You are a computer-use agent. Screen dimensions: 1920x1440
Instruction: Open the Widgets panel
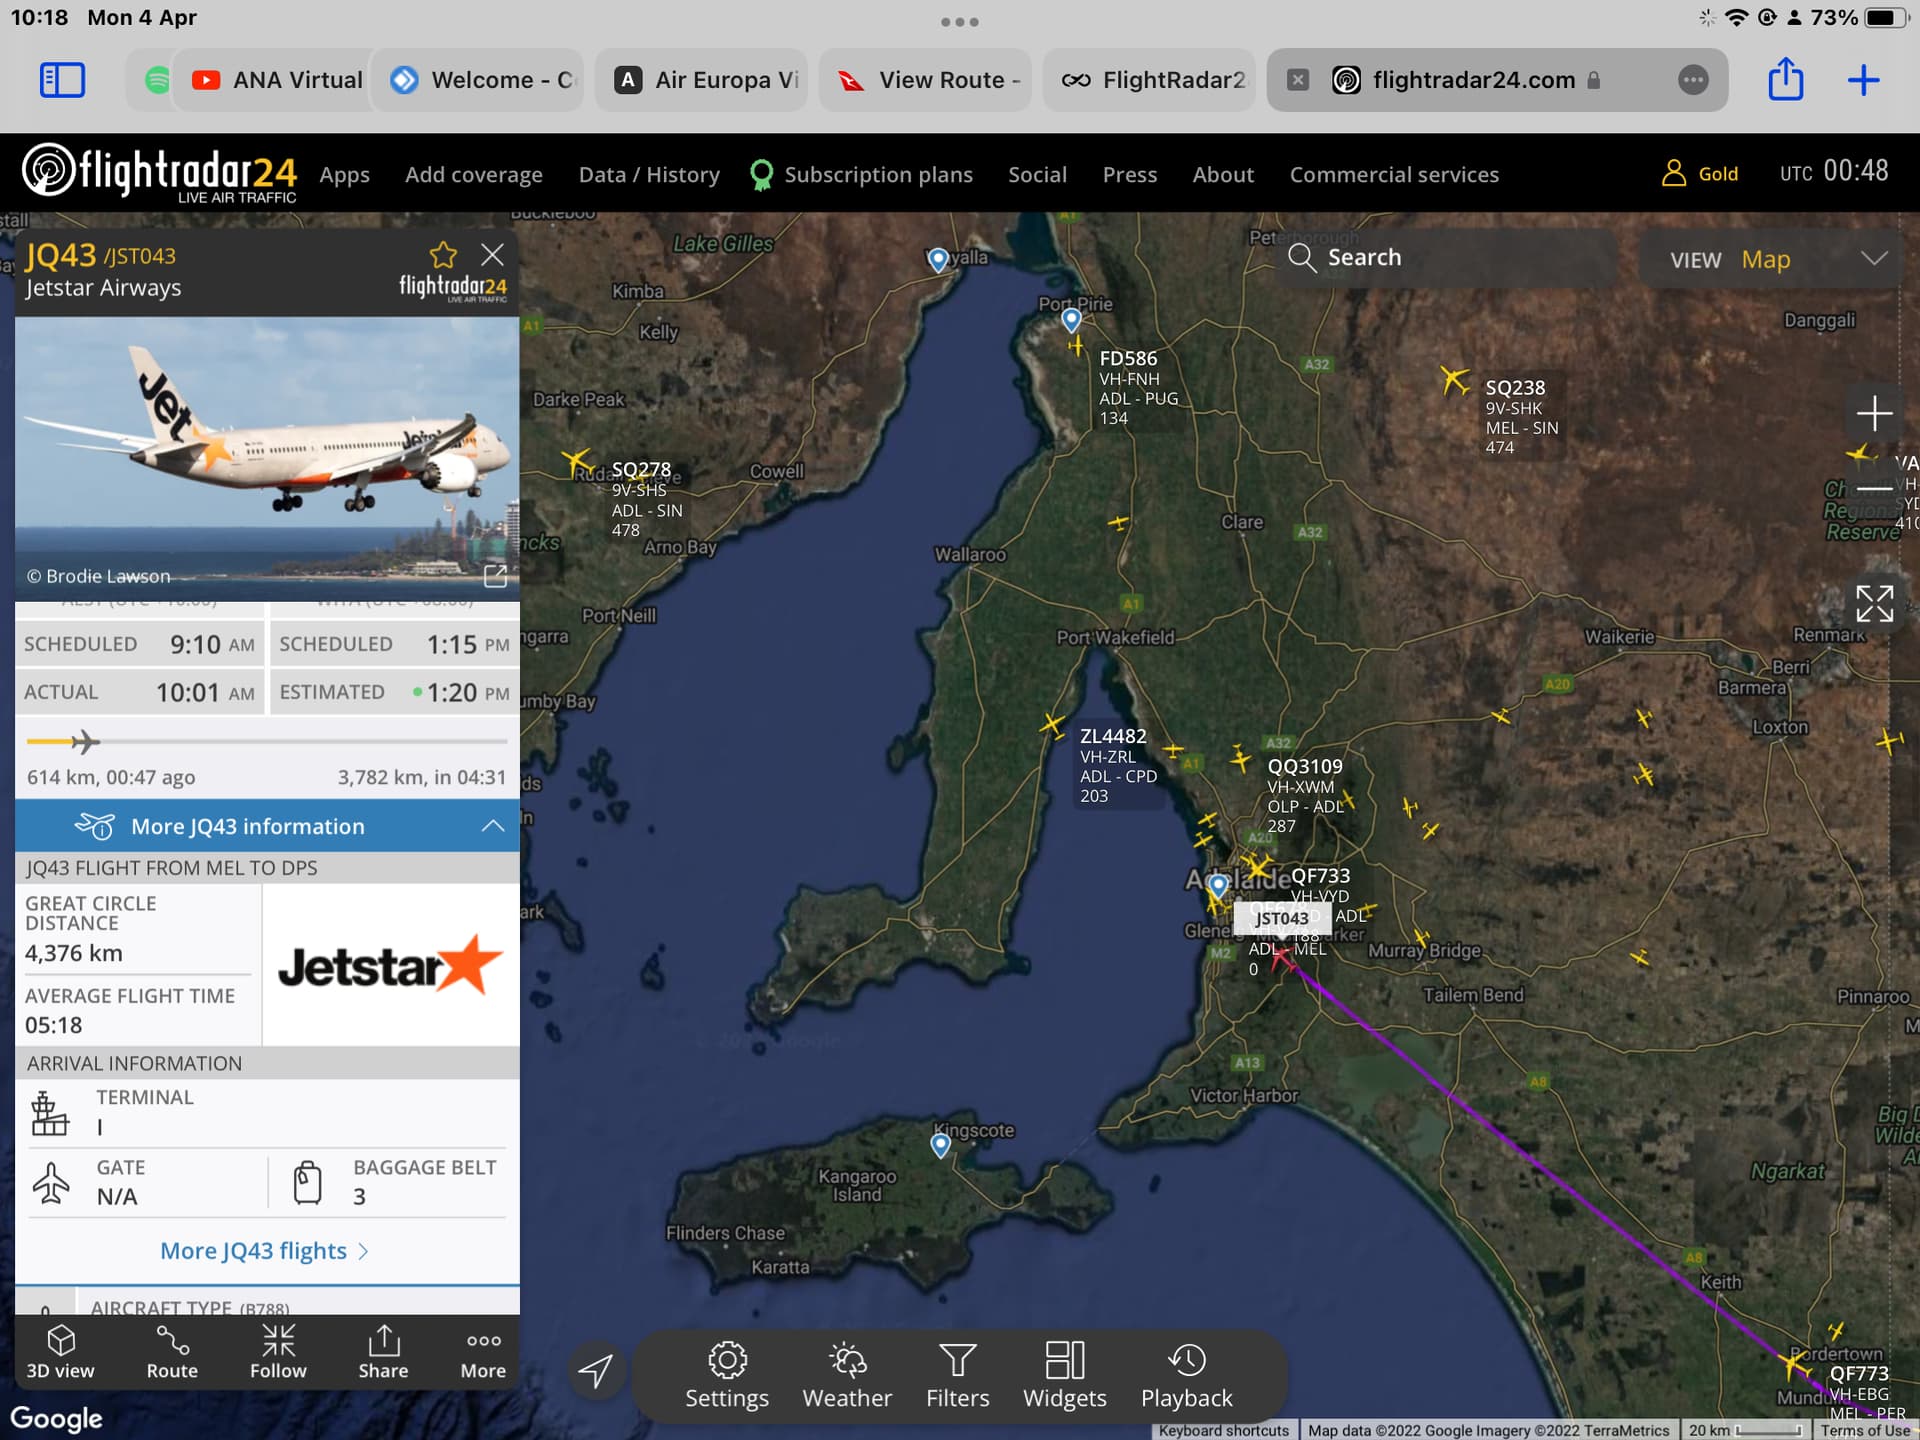(1064, 1376)
